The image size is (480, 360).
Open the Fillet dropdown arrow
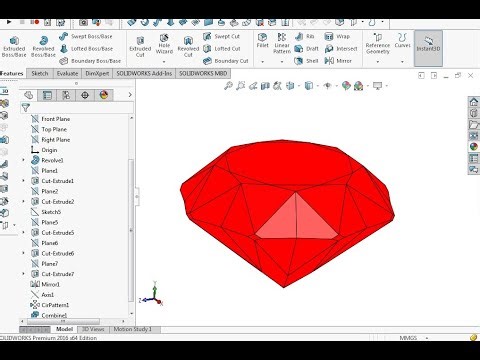click(262, 62)
